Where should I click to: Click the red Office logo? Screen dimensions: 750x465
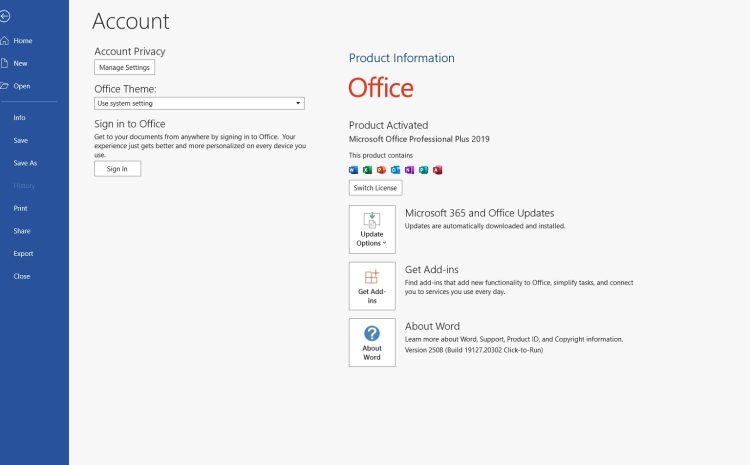pos(381,88)
